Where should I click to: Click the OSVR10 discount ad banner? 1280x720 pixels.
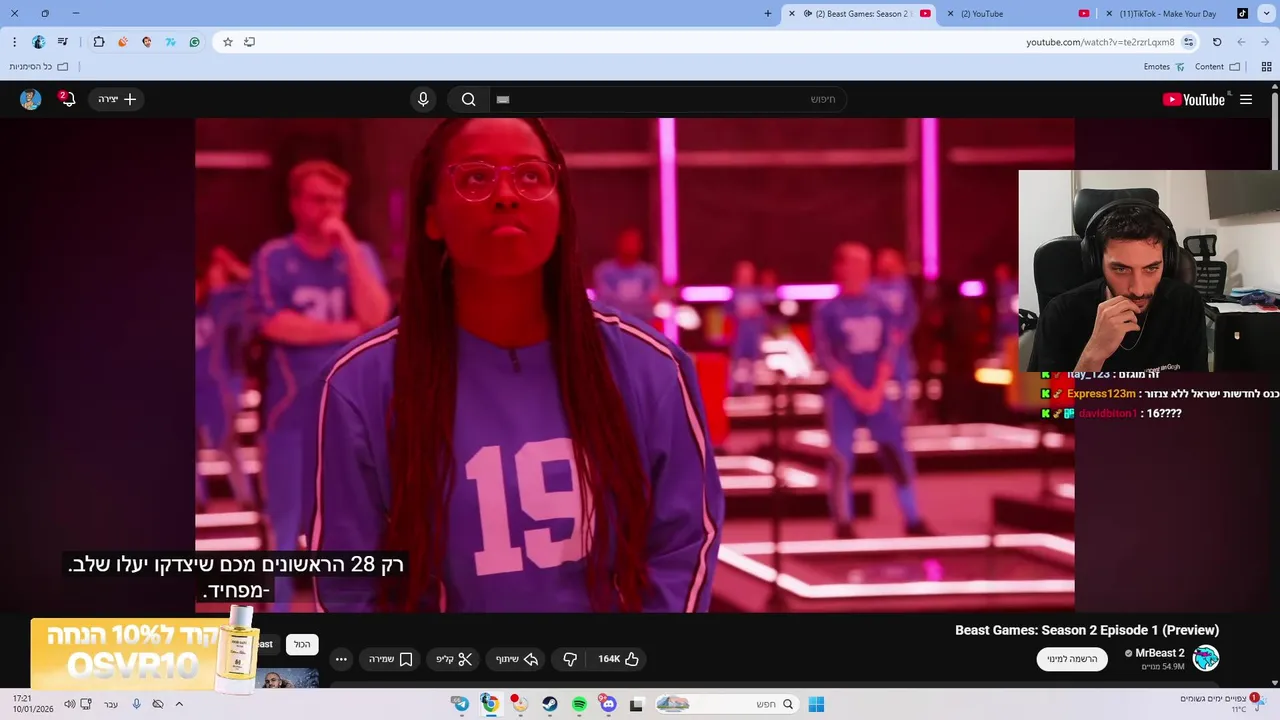pyautogui.click(x=143, y=653)
